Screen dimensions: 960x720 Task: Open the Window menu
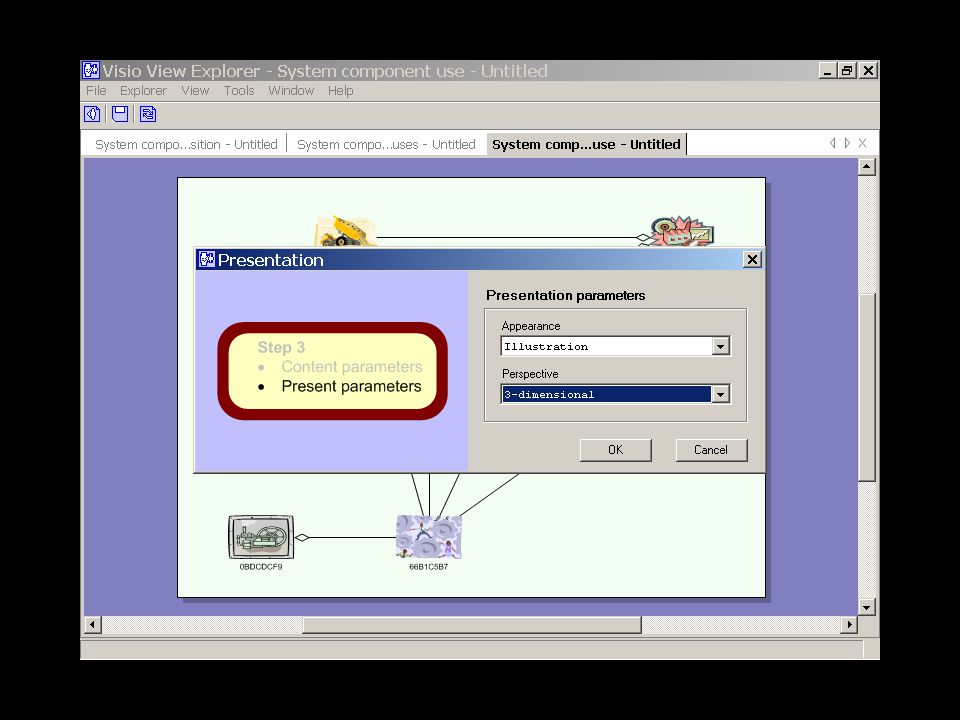coord(291,91)
